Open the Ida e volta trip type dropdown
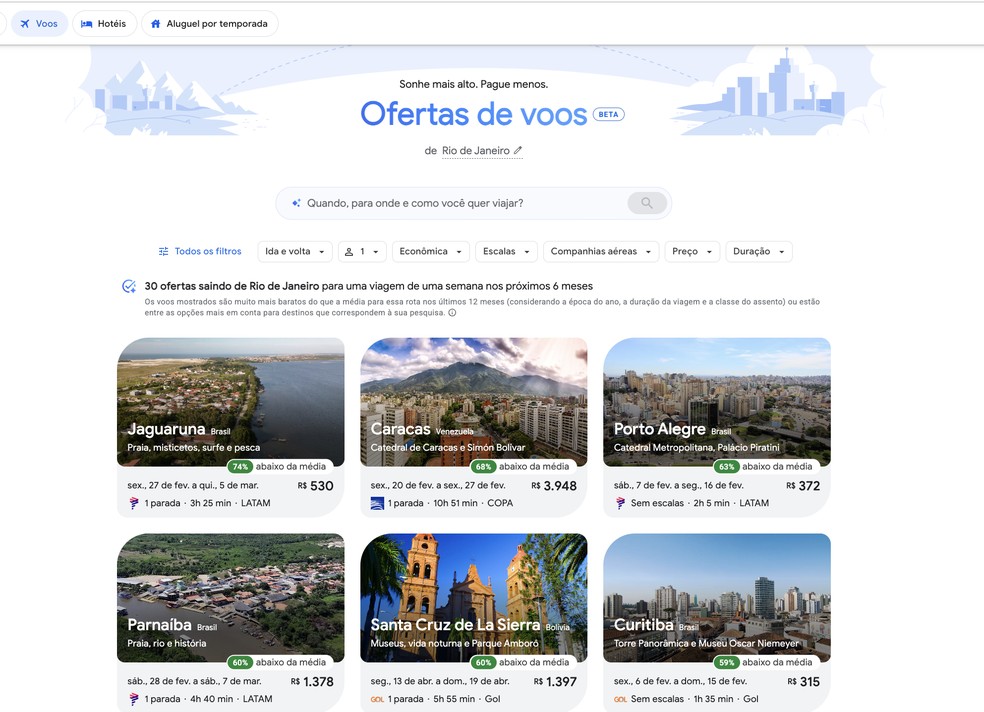 click(x=294, y=251)
